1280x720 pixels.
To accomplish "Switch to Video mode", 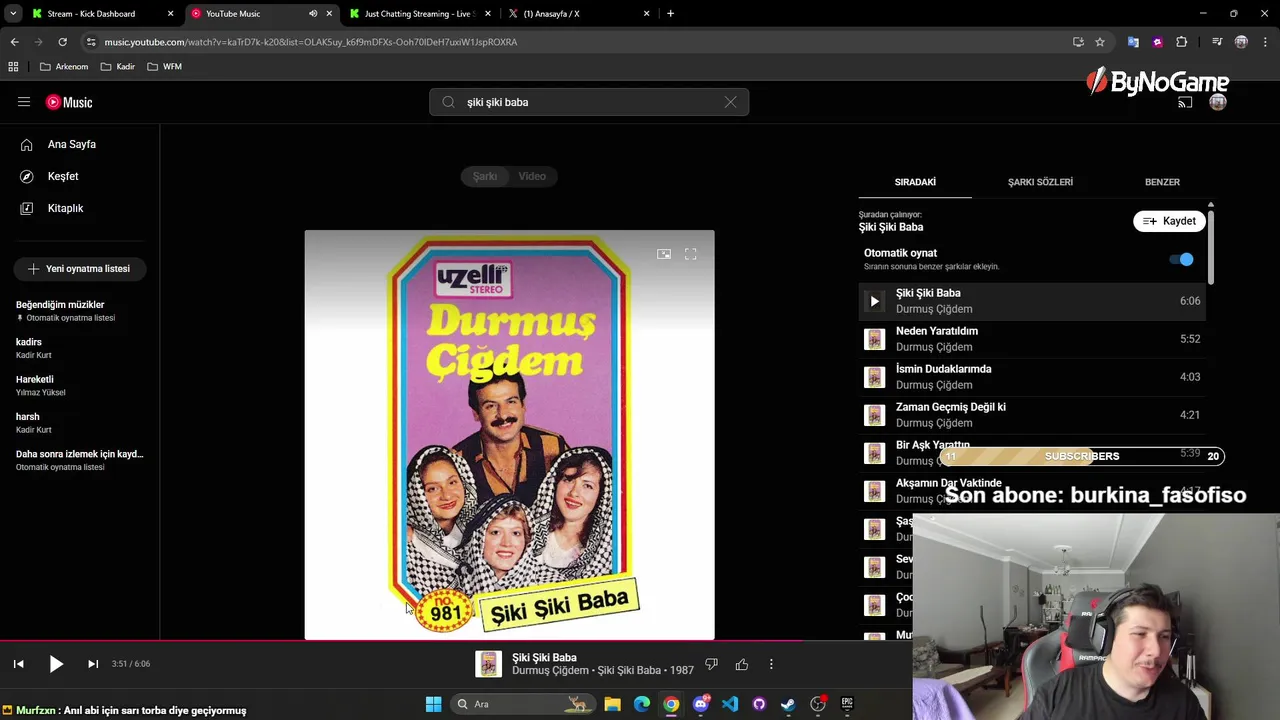I will [x=532, y=176].
